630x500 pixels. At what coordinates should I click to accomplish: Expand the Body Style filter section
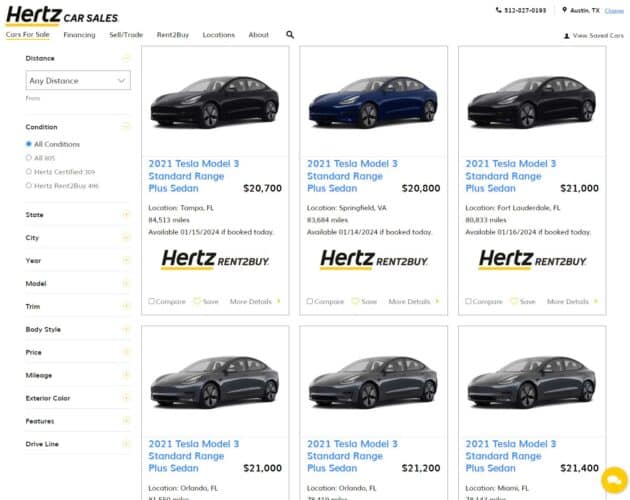pos(126,329)
